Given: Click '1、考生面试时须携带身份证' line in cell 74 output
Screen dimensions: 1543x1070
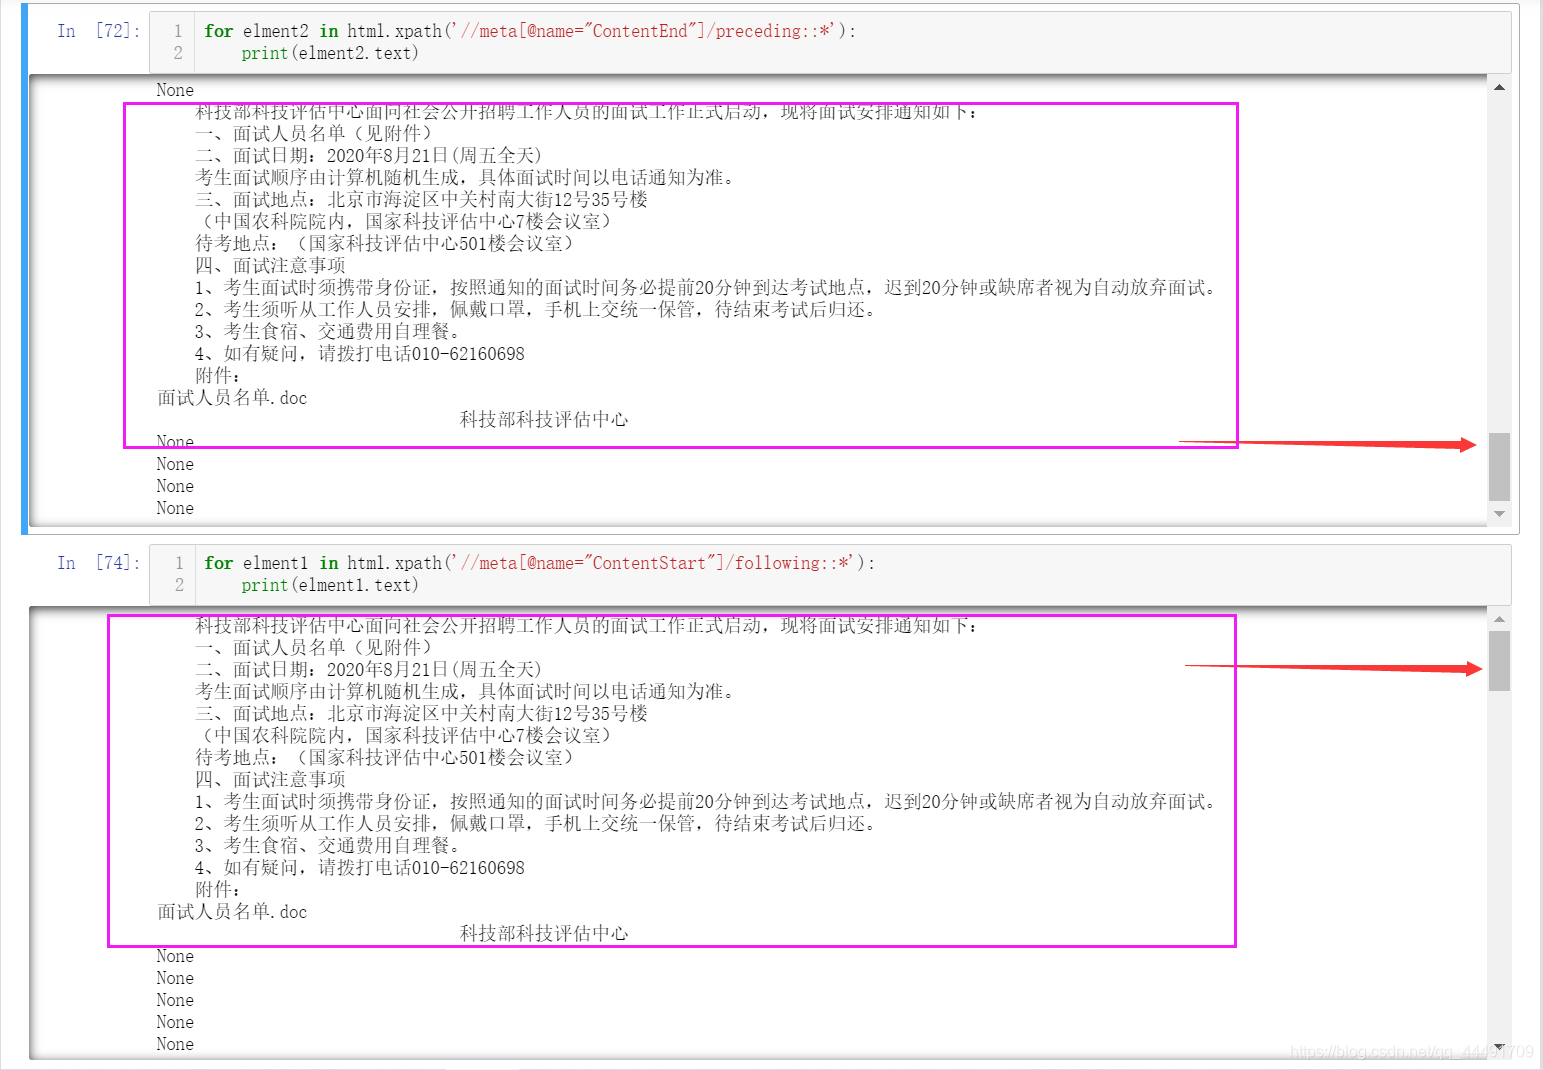Looking at the screenshot, I should pyautogui.click(x=707, y=801).
